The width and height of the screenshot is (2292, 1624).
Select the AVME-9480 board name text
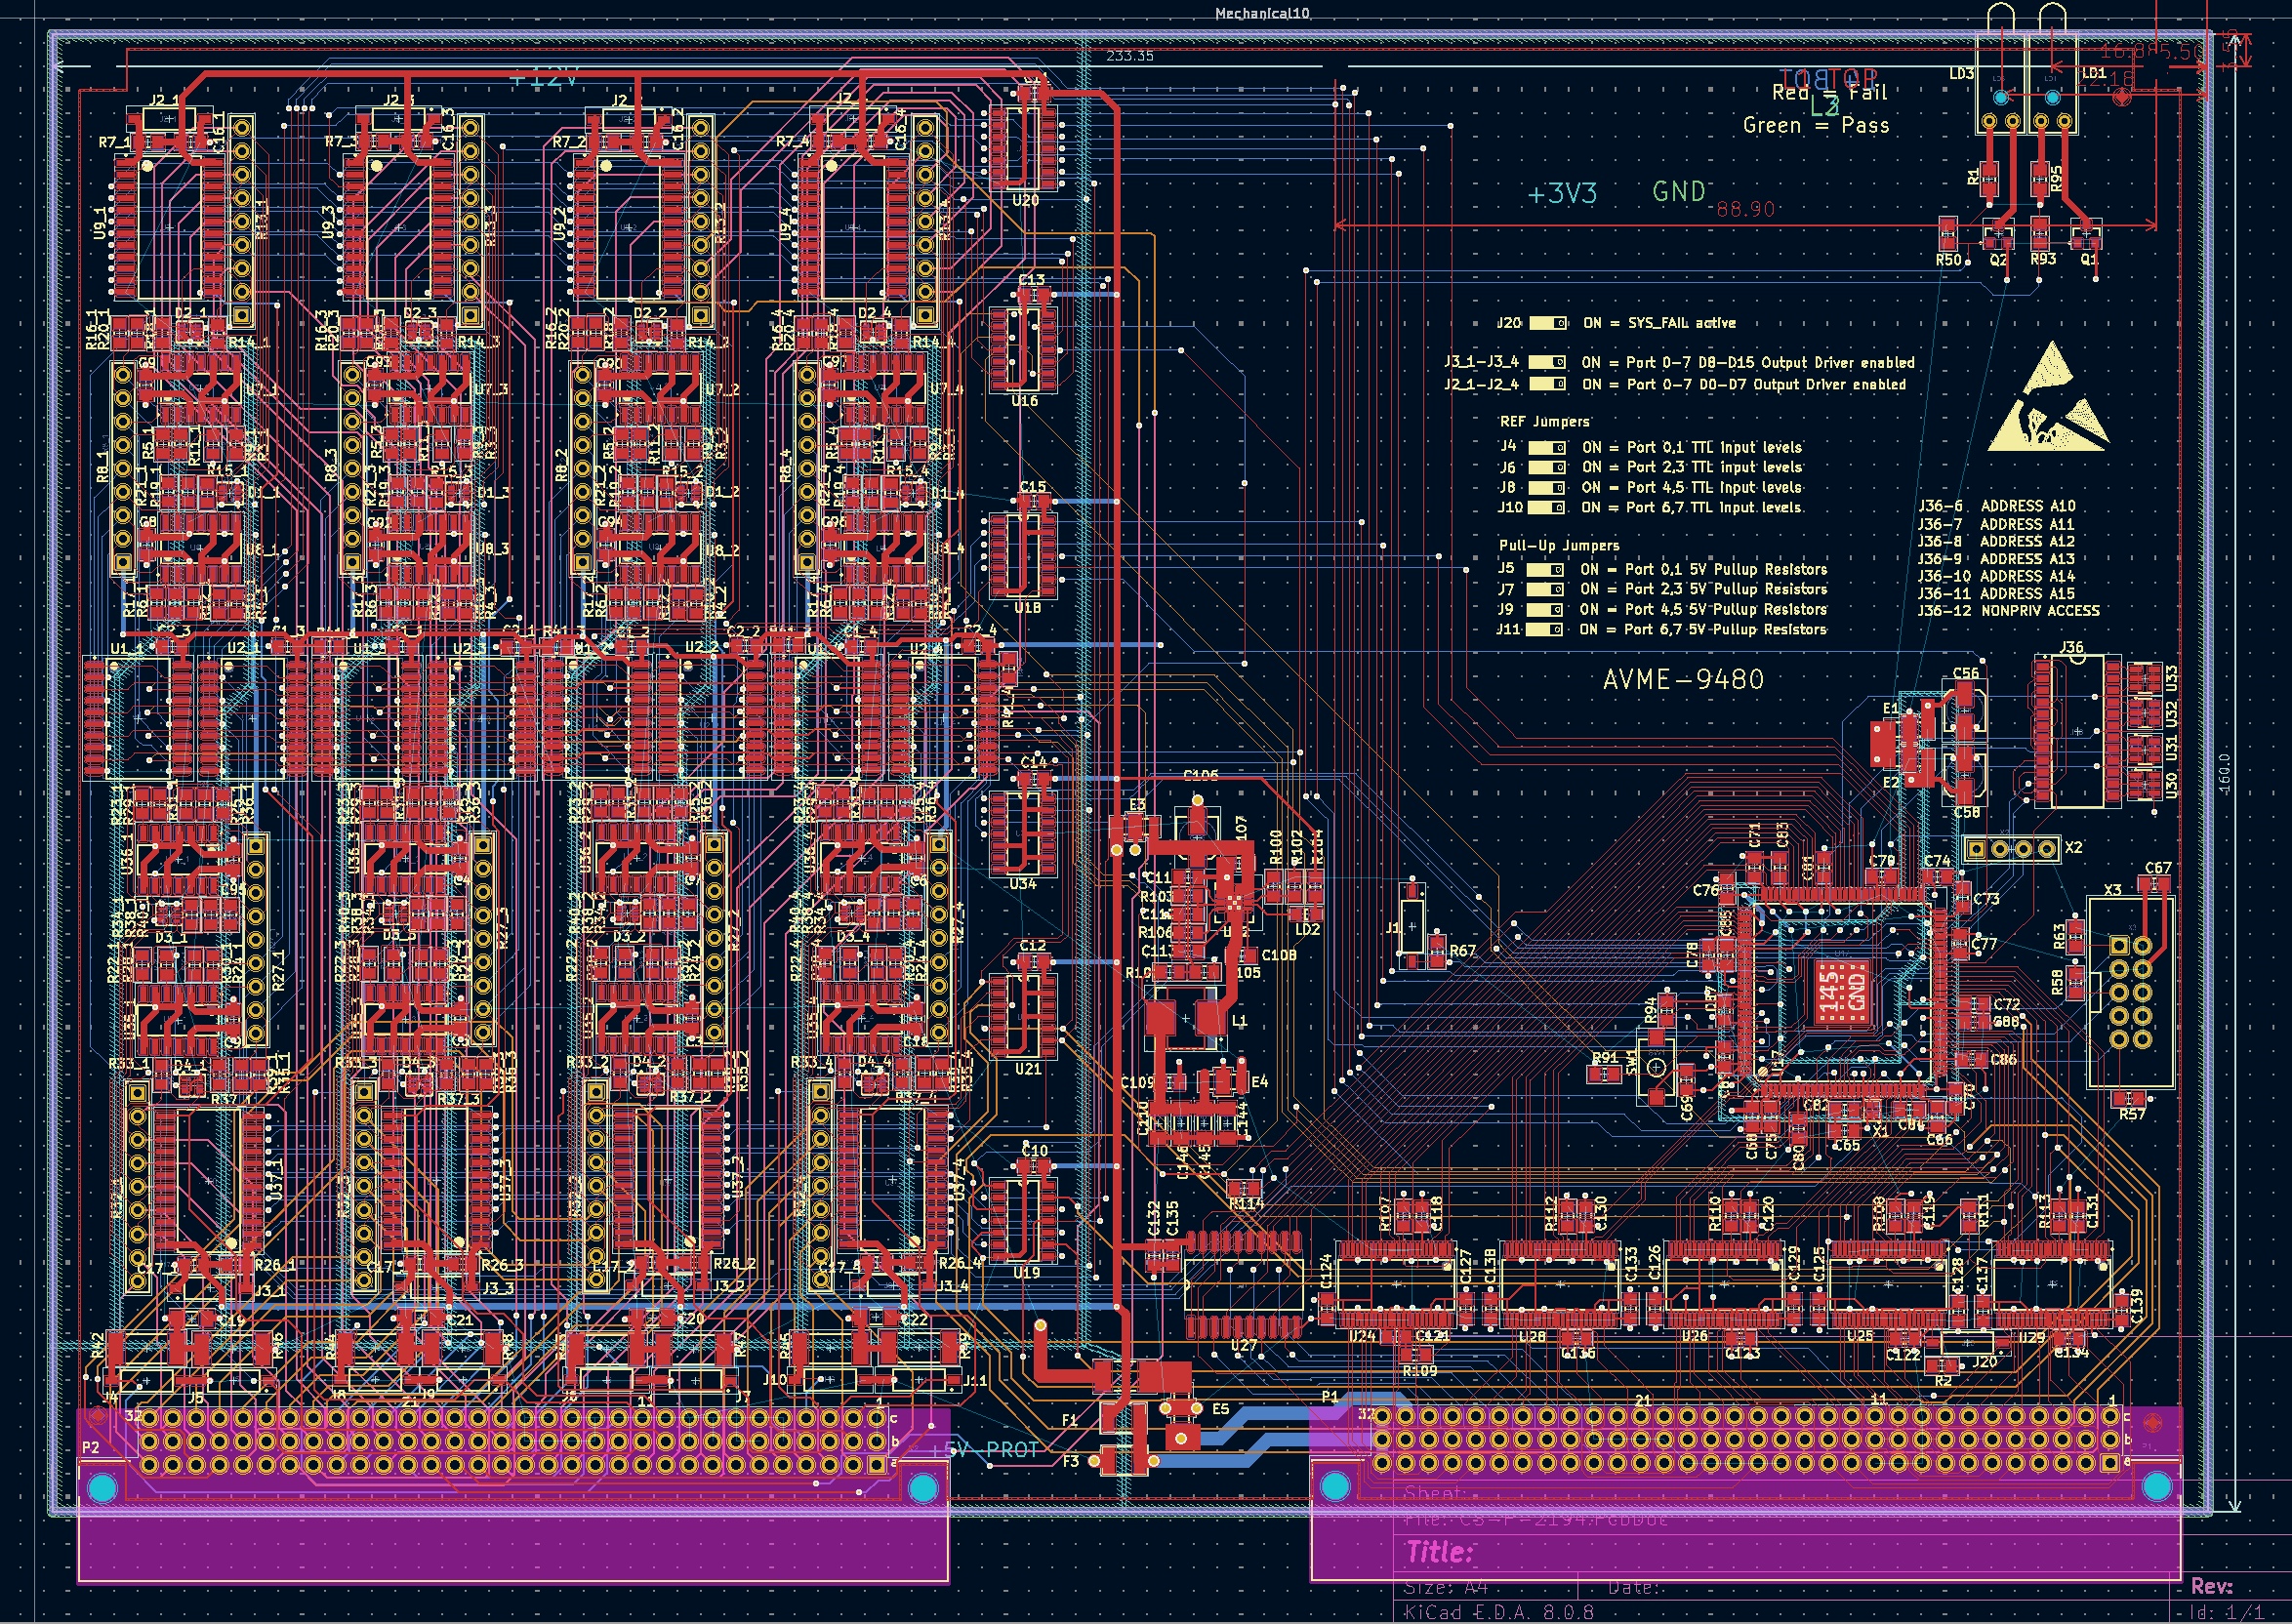(1683, 680)
